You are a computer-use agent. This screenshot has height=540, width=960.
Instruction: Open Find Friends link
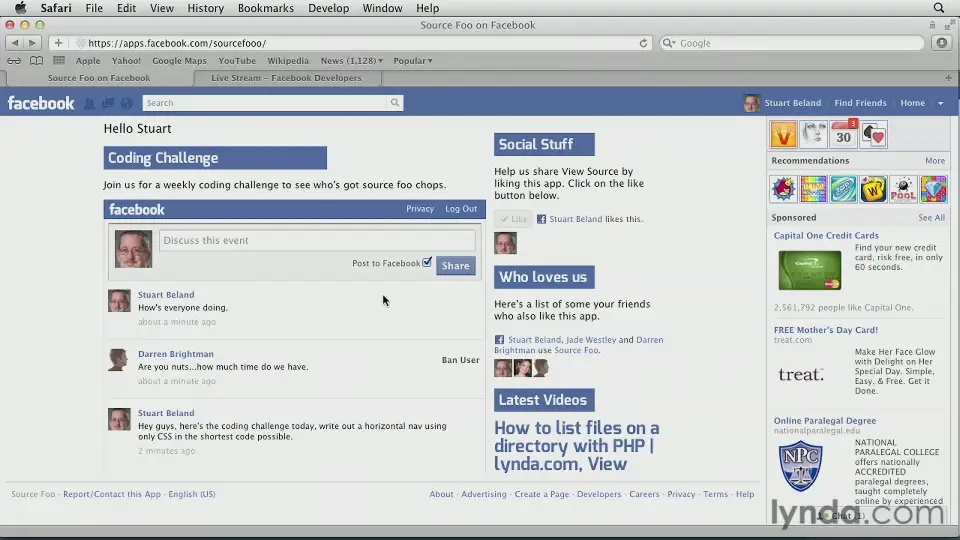860,103
